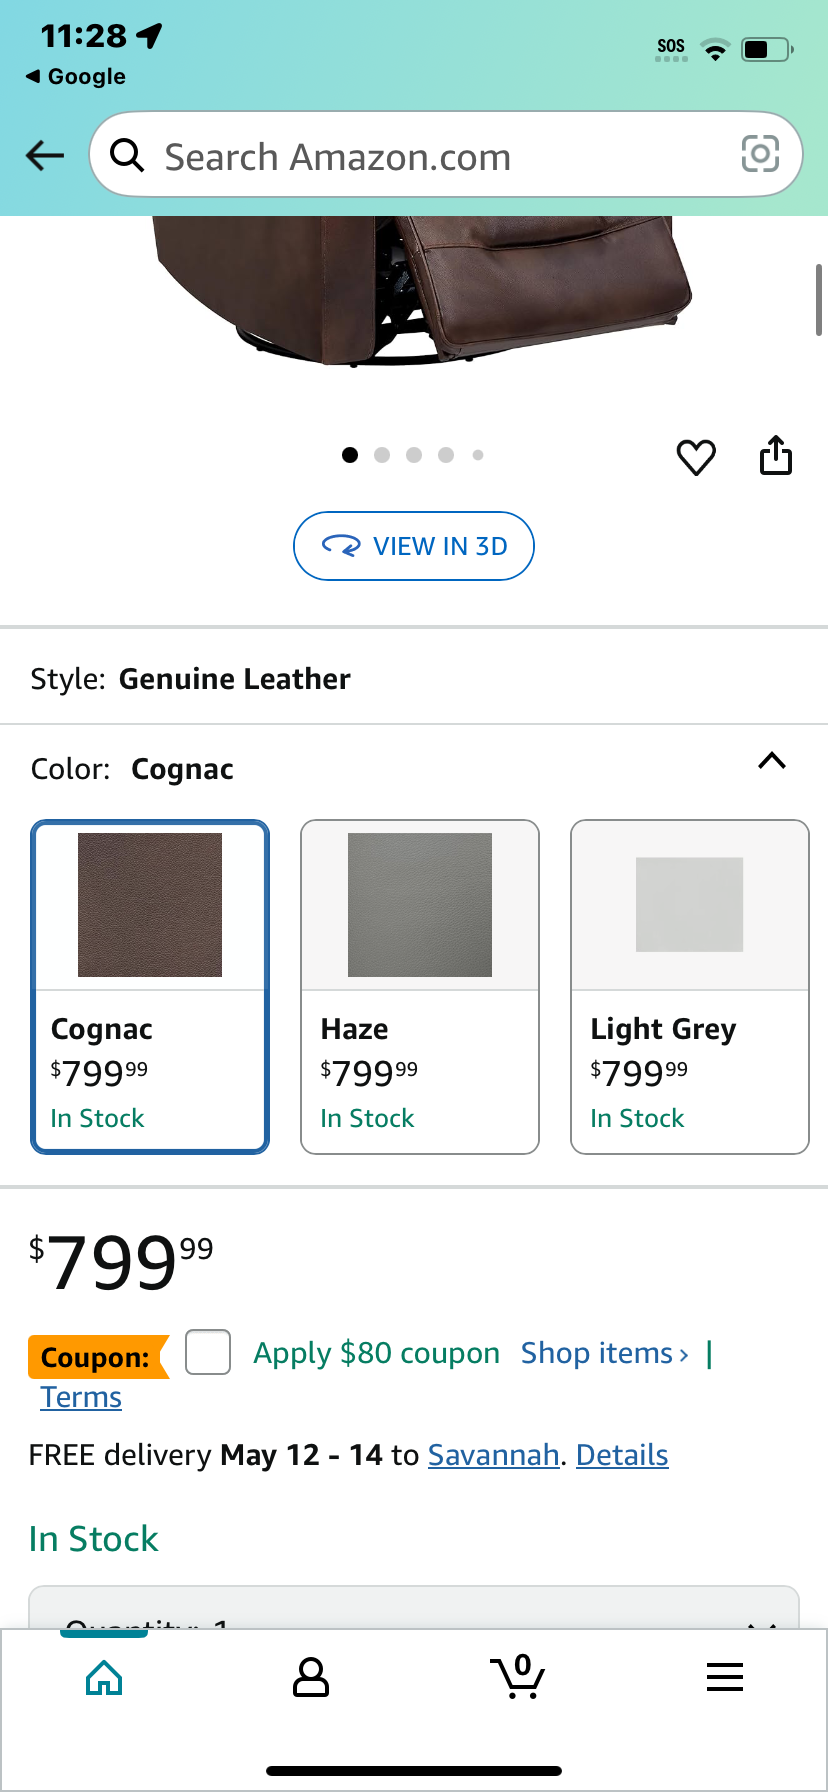Open camera lens search icon
This screenshot has height=1792, width=828.
[760, 154]
